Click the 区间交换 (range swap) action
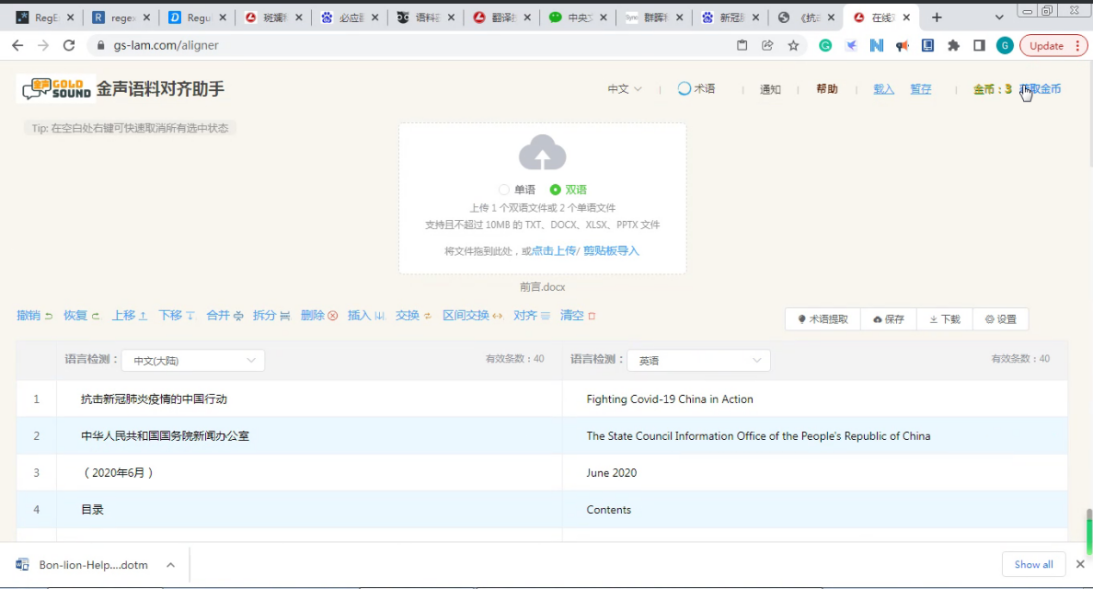 (473, 315)
